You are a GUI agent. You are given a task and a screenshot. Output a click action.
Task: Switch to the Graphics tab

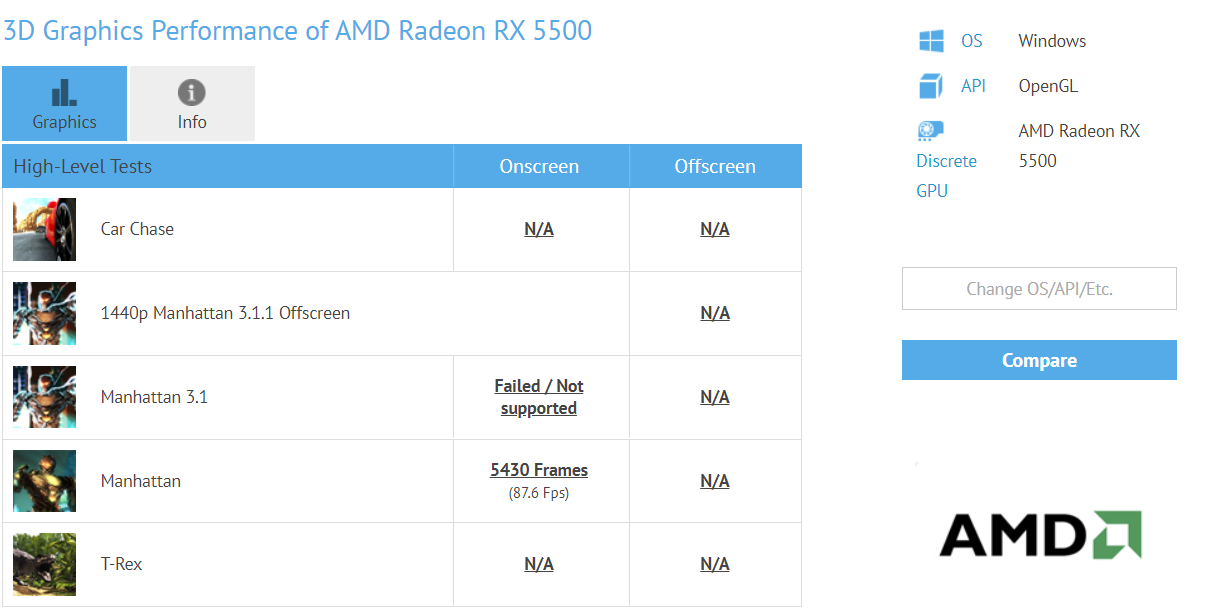(64, 104)
